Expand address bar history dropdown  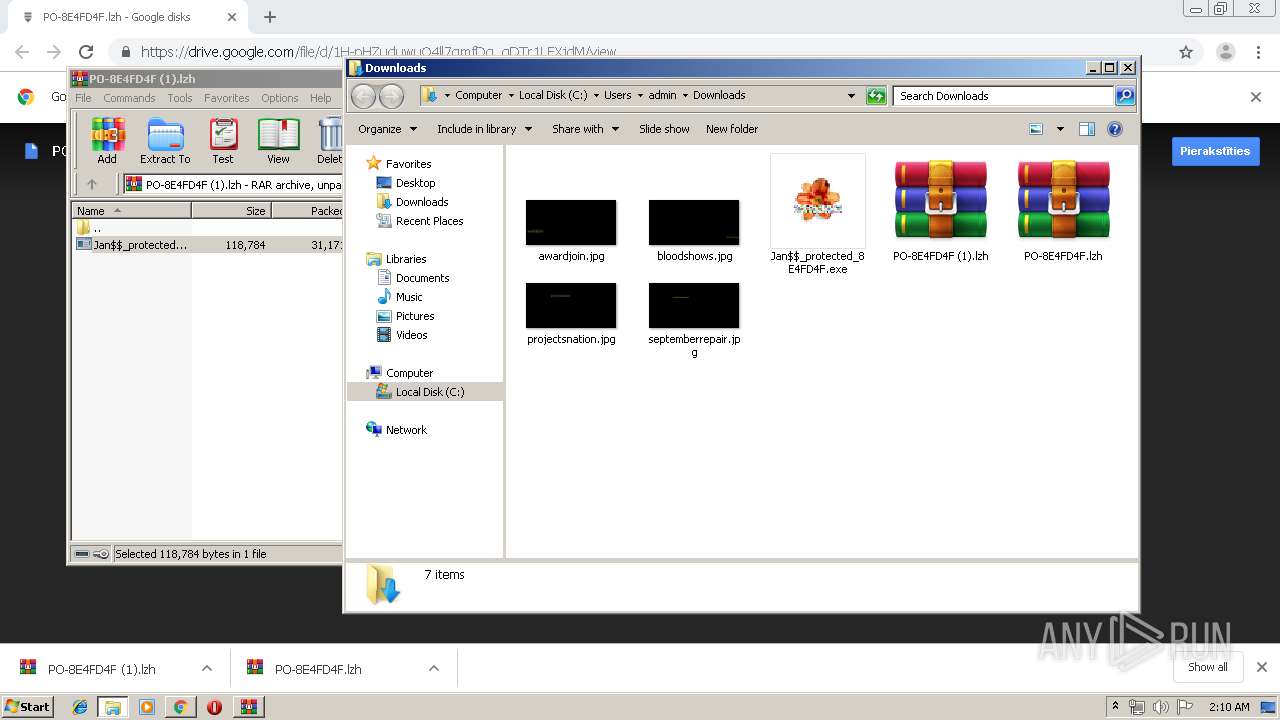tap(851, 96)
